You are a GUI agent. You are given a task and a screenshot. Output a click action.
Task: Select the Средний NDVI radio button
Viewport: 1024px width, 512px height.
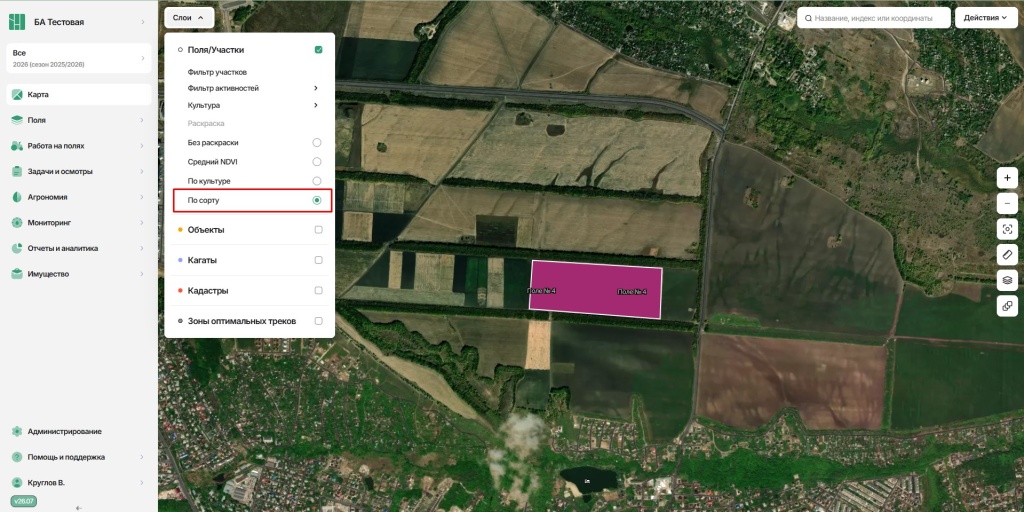[317, 161]
